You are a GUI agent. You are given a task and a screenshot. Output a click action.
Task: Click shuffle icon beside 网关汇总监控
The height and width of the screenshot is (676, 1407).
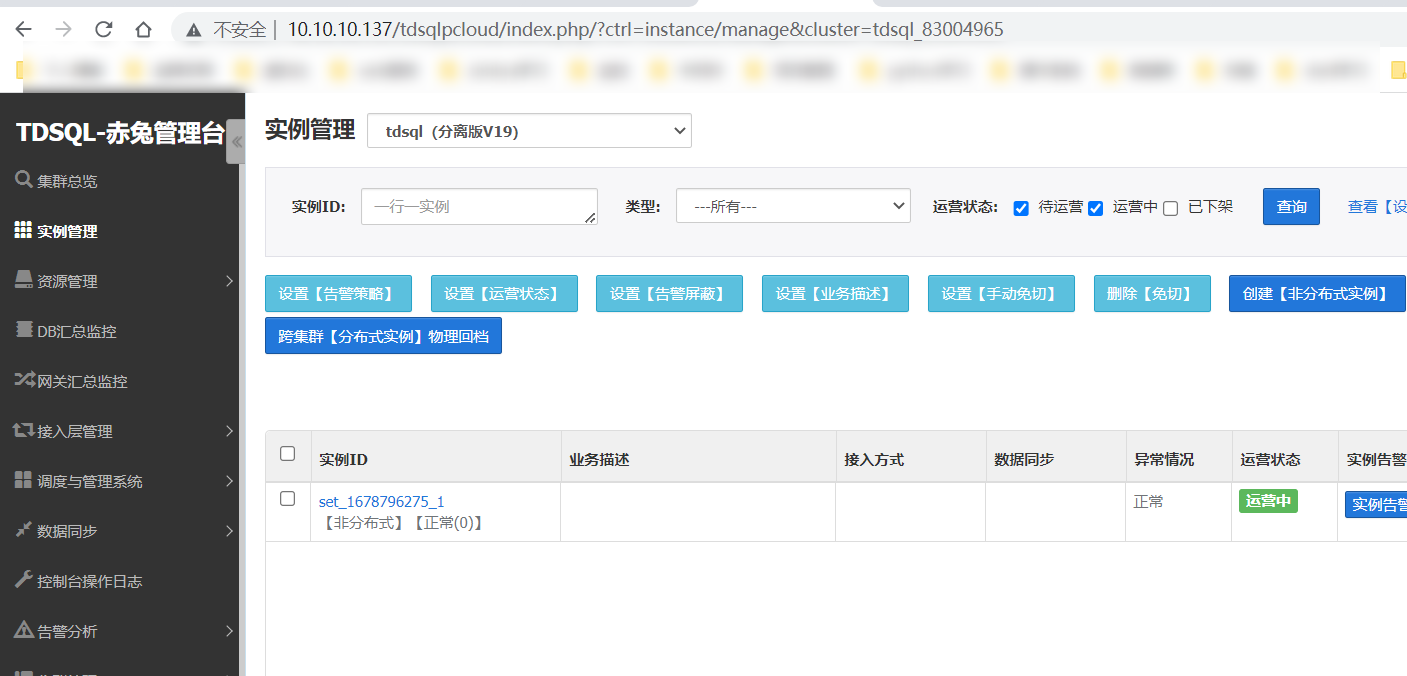24,380
